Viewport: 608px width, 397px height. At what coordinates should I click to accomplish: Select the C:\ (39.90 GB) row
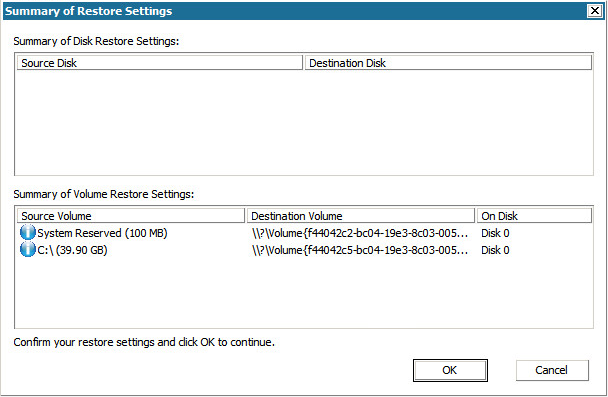(x=304, y=250)
